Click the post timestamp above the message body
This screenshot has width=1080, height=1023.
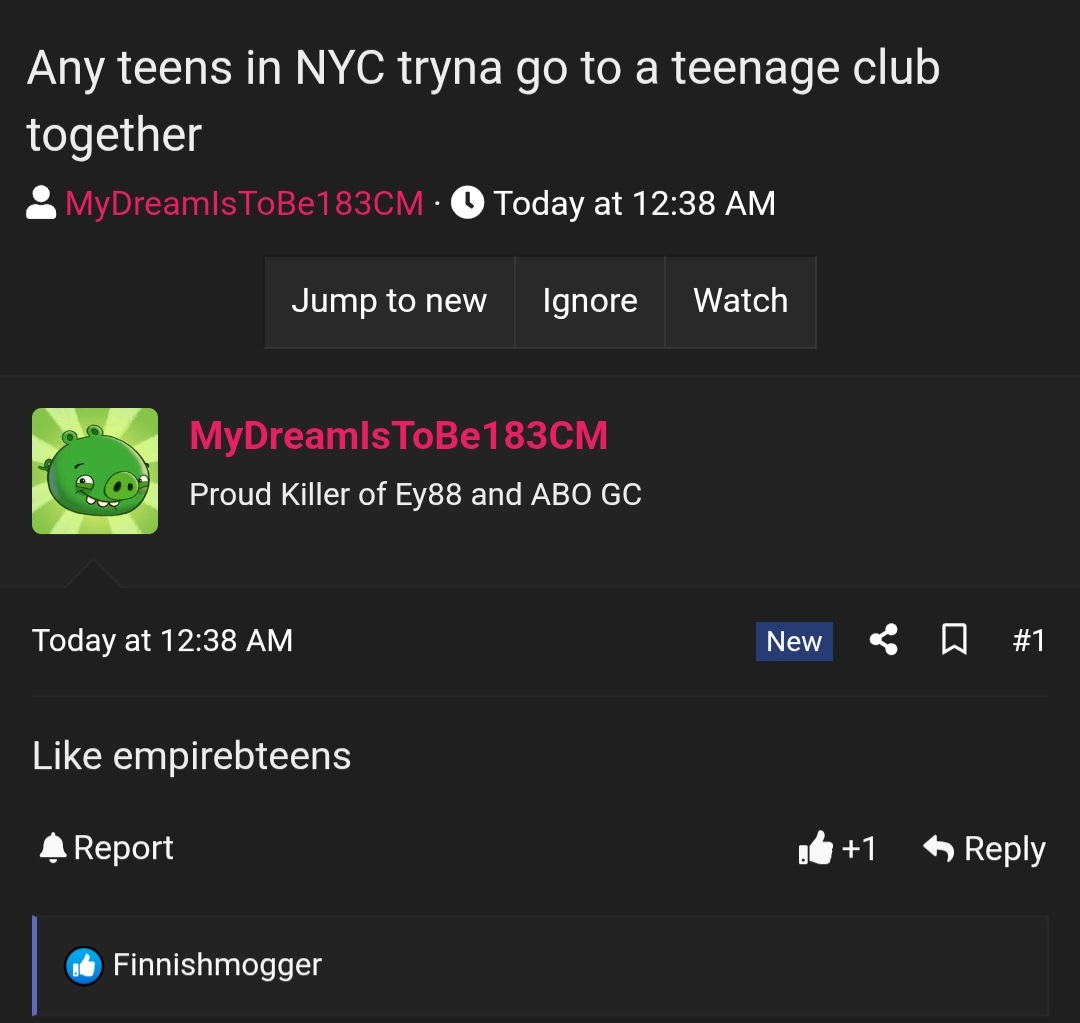(x=162, y=640)
